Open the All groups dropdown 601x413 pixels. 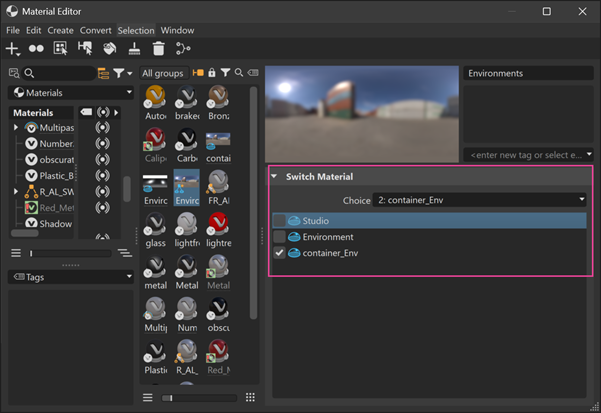[x=164, y=73]
